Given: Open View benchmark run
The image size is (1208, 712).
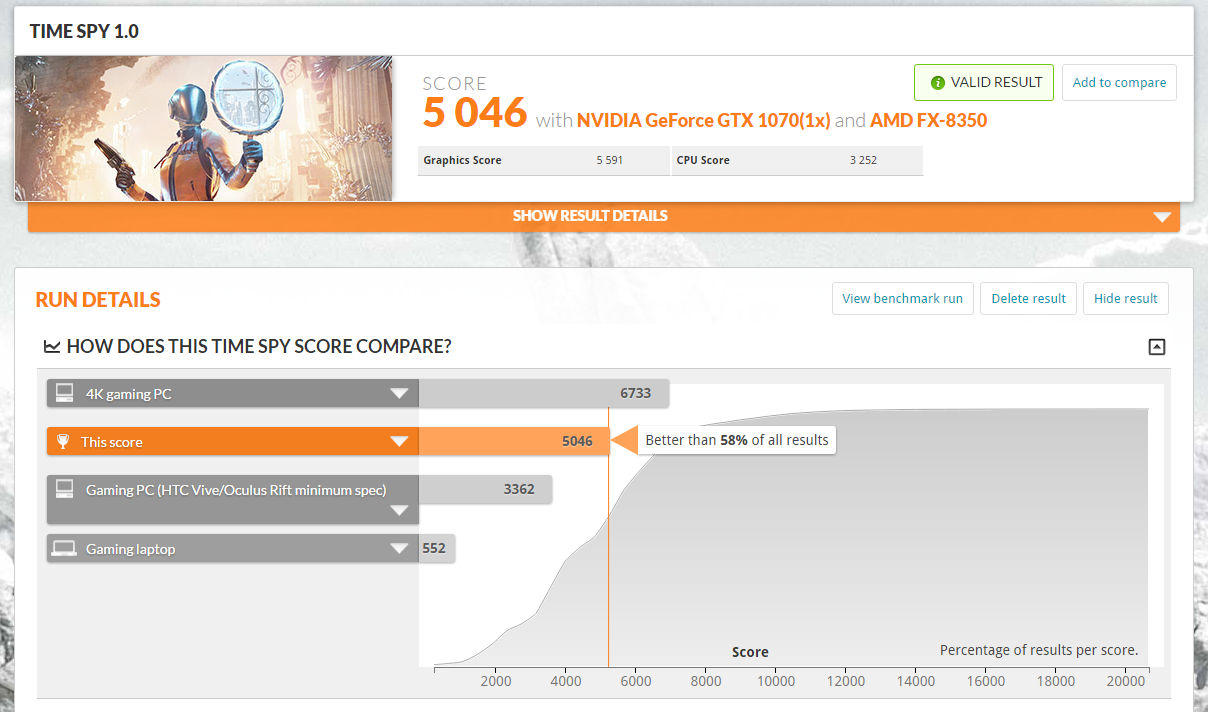Looking at the screenshot, I should [903, 298].
